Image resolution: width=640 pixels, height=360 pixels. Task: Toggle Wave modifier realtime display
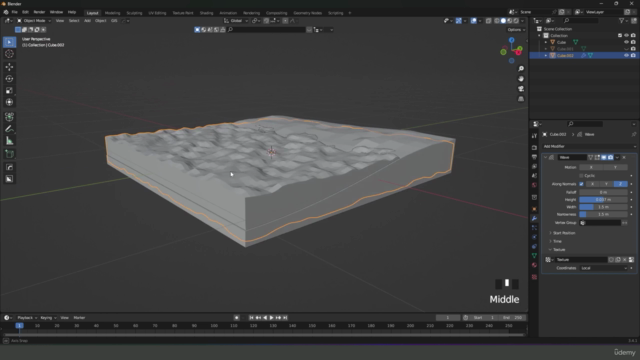point(604,157)
